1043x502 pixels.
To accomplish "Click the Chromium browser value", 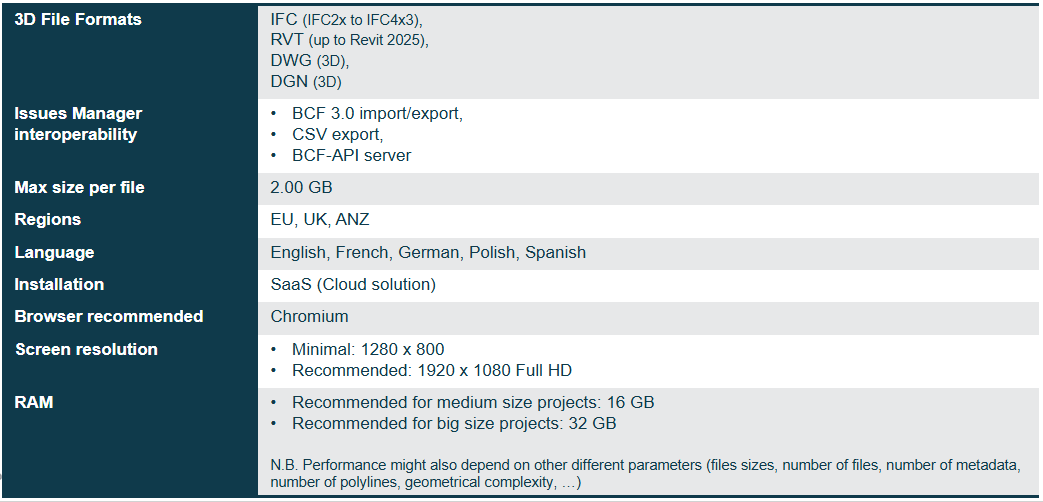I will [x=309, y=316].
